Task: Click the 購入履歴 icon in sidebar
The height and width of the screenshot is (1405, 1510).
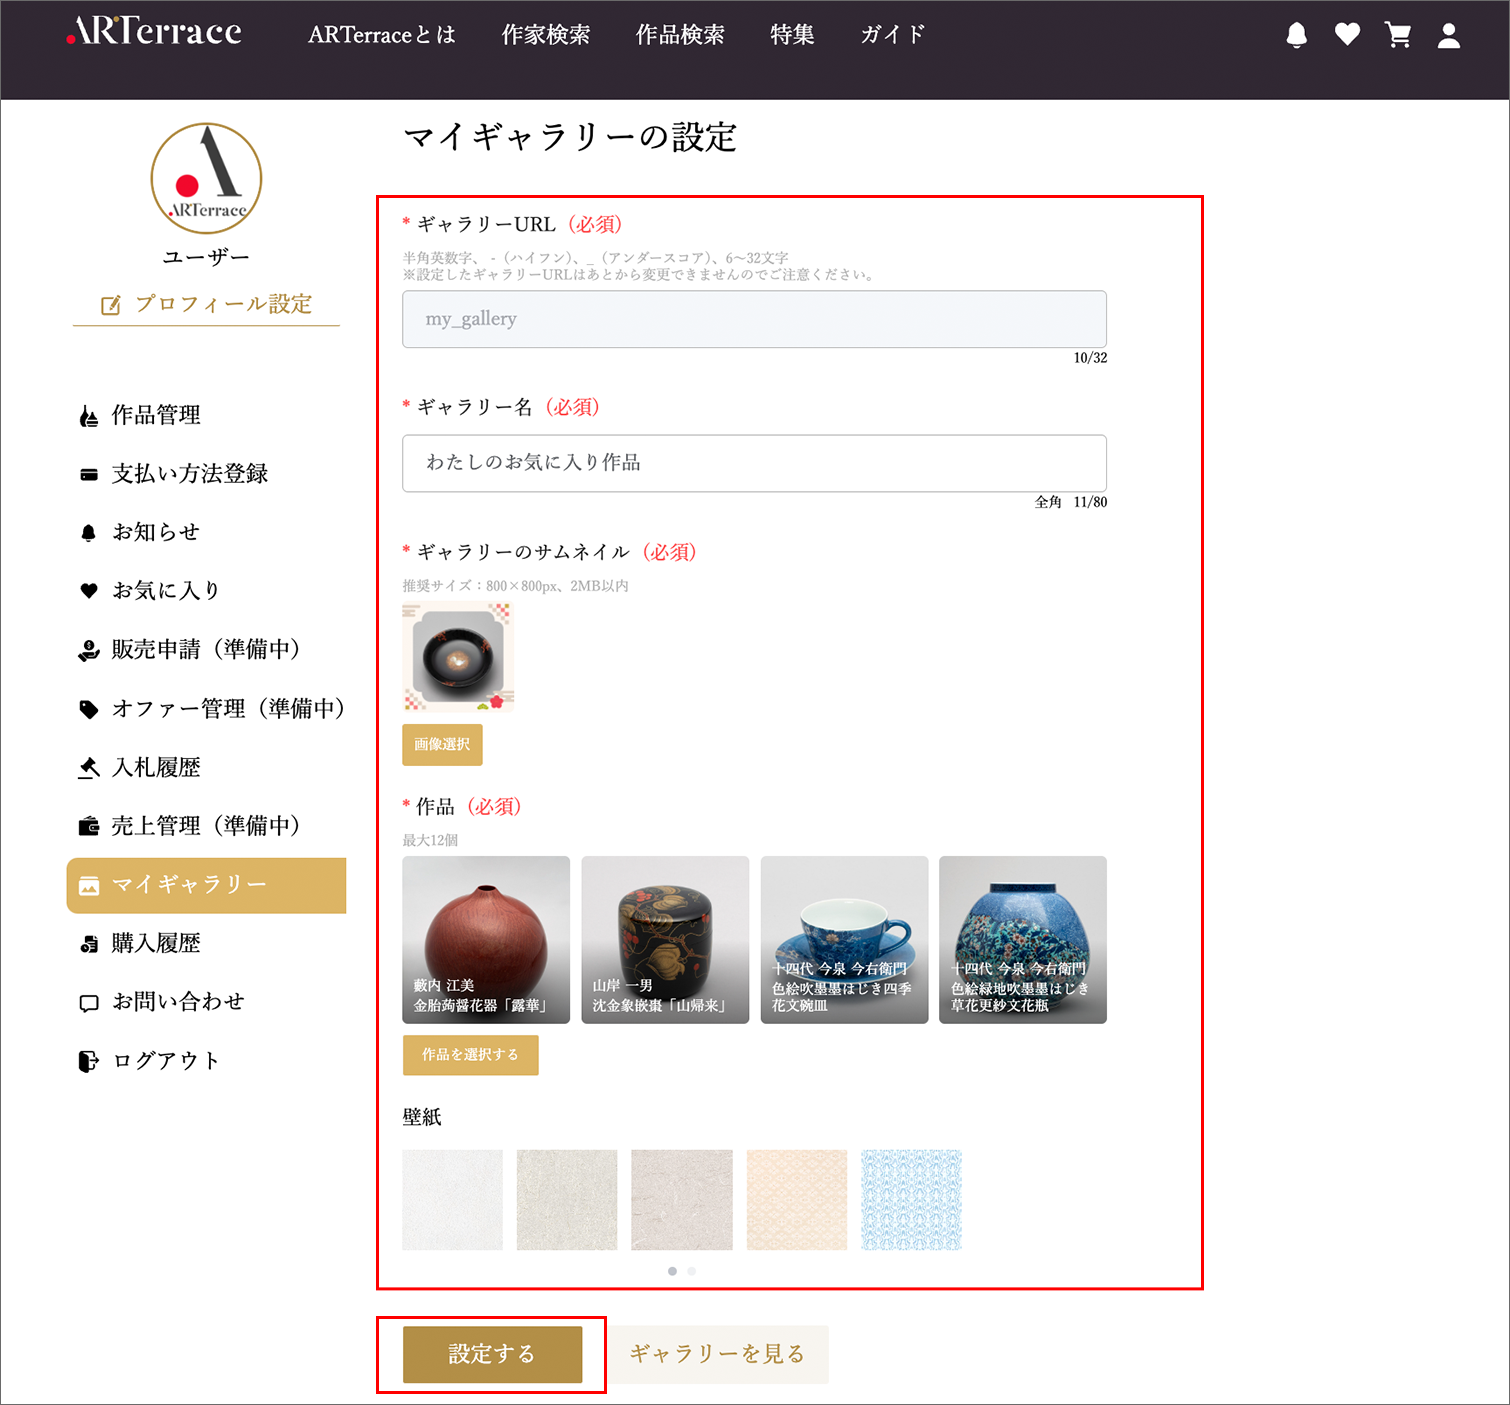Action: click(89, 944)
